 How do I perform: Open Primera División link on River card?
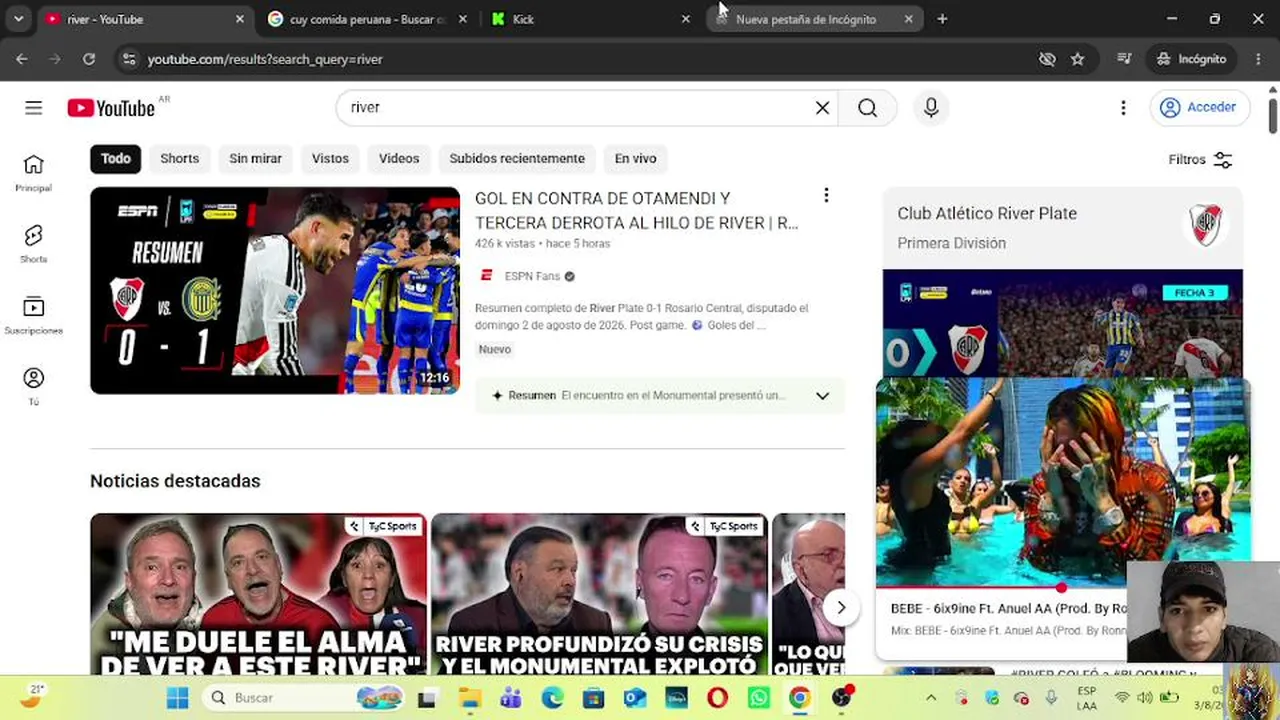point(951,243)
